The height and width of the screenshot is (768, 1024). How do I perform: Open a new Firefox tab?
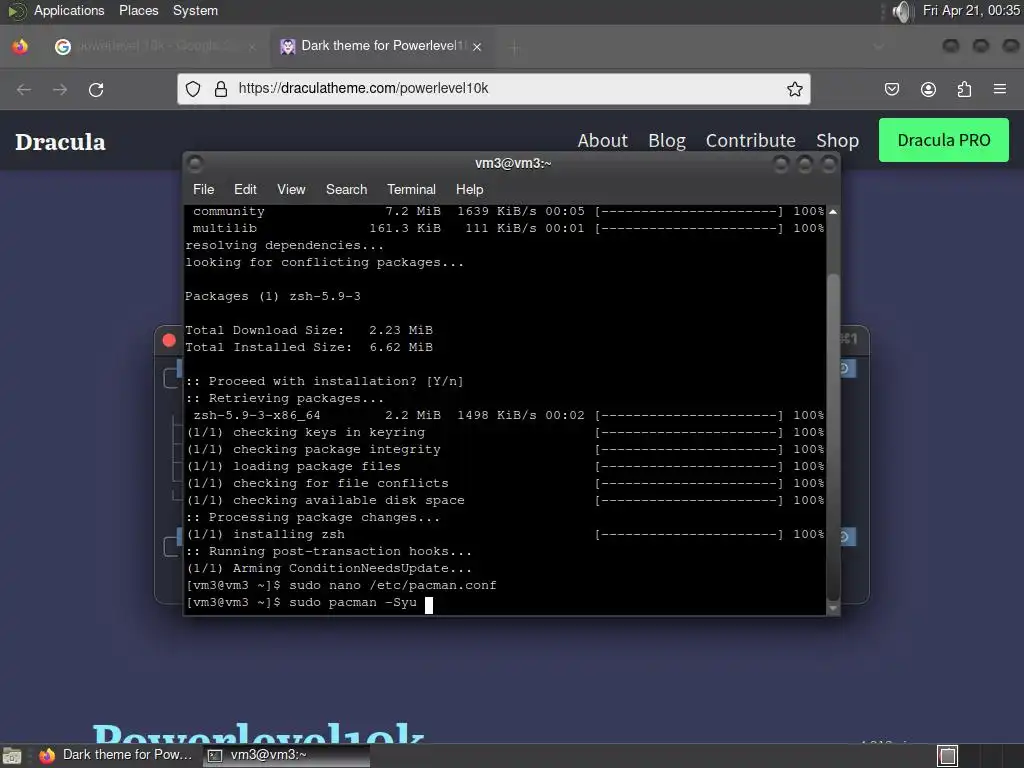point(515,47)
